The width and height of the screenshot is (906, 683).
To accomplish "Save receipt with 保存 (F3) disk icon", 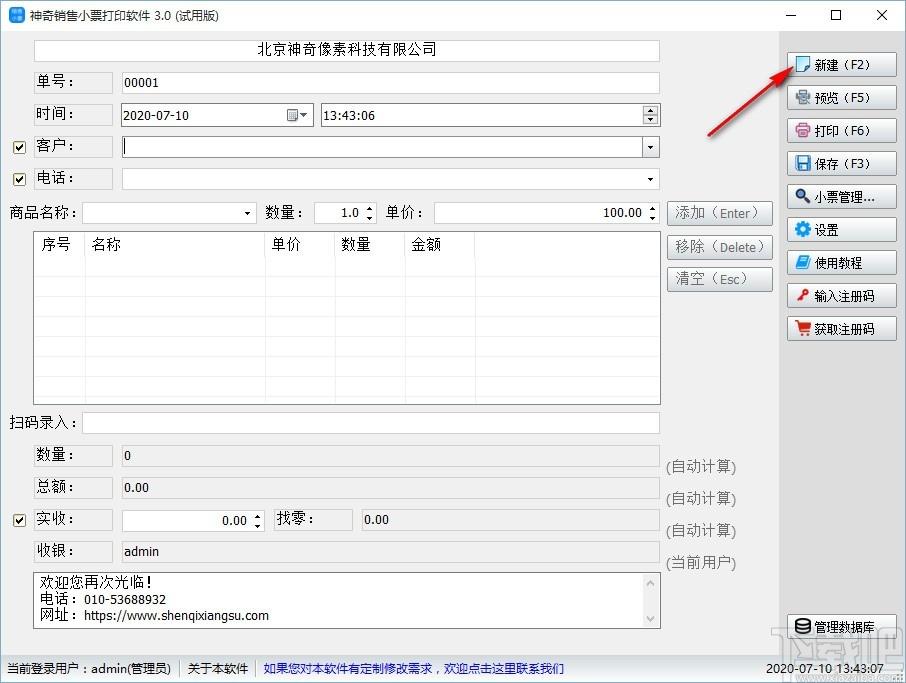I will point(803,163).
